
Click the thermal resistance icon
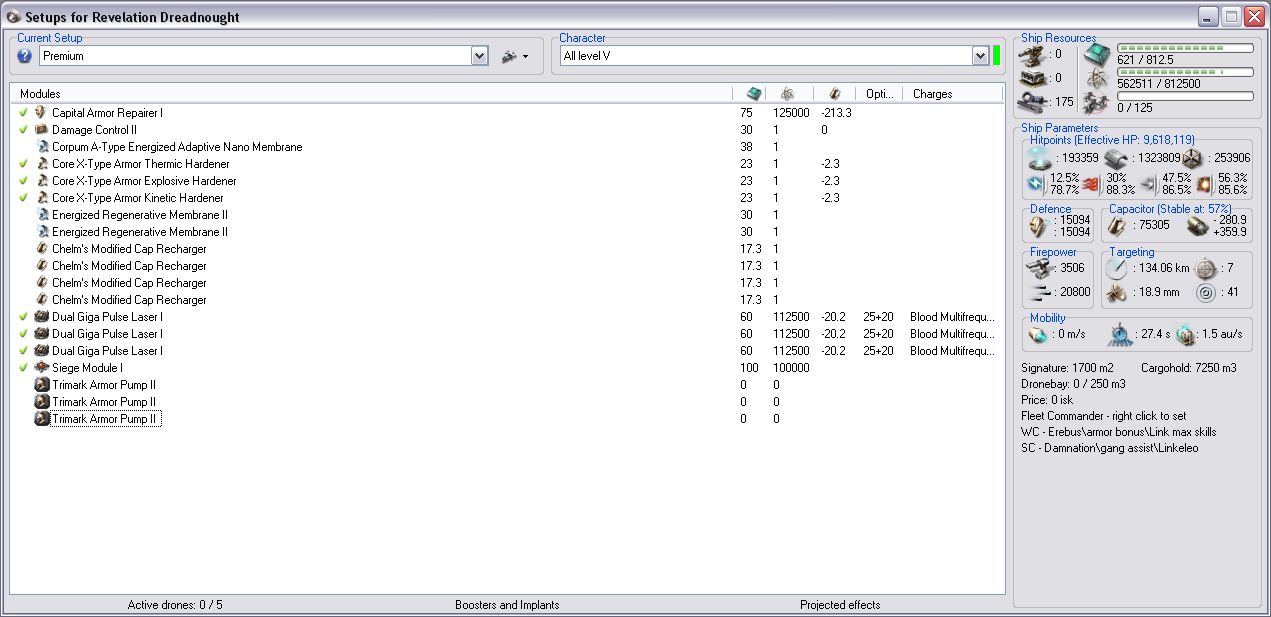click(1091, 184)
